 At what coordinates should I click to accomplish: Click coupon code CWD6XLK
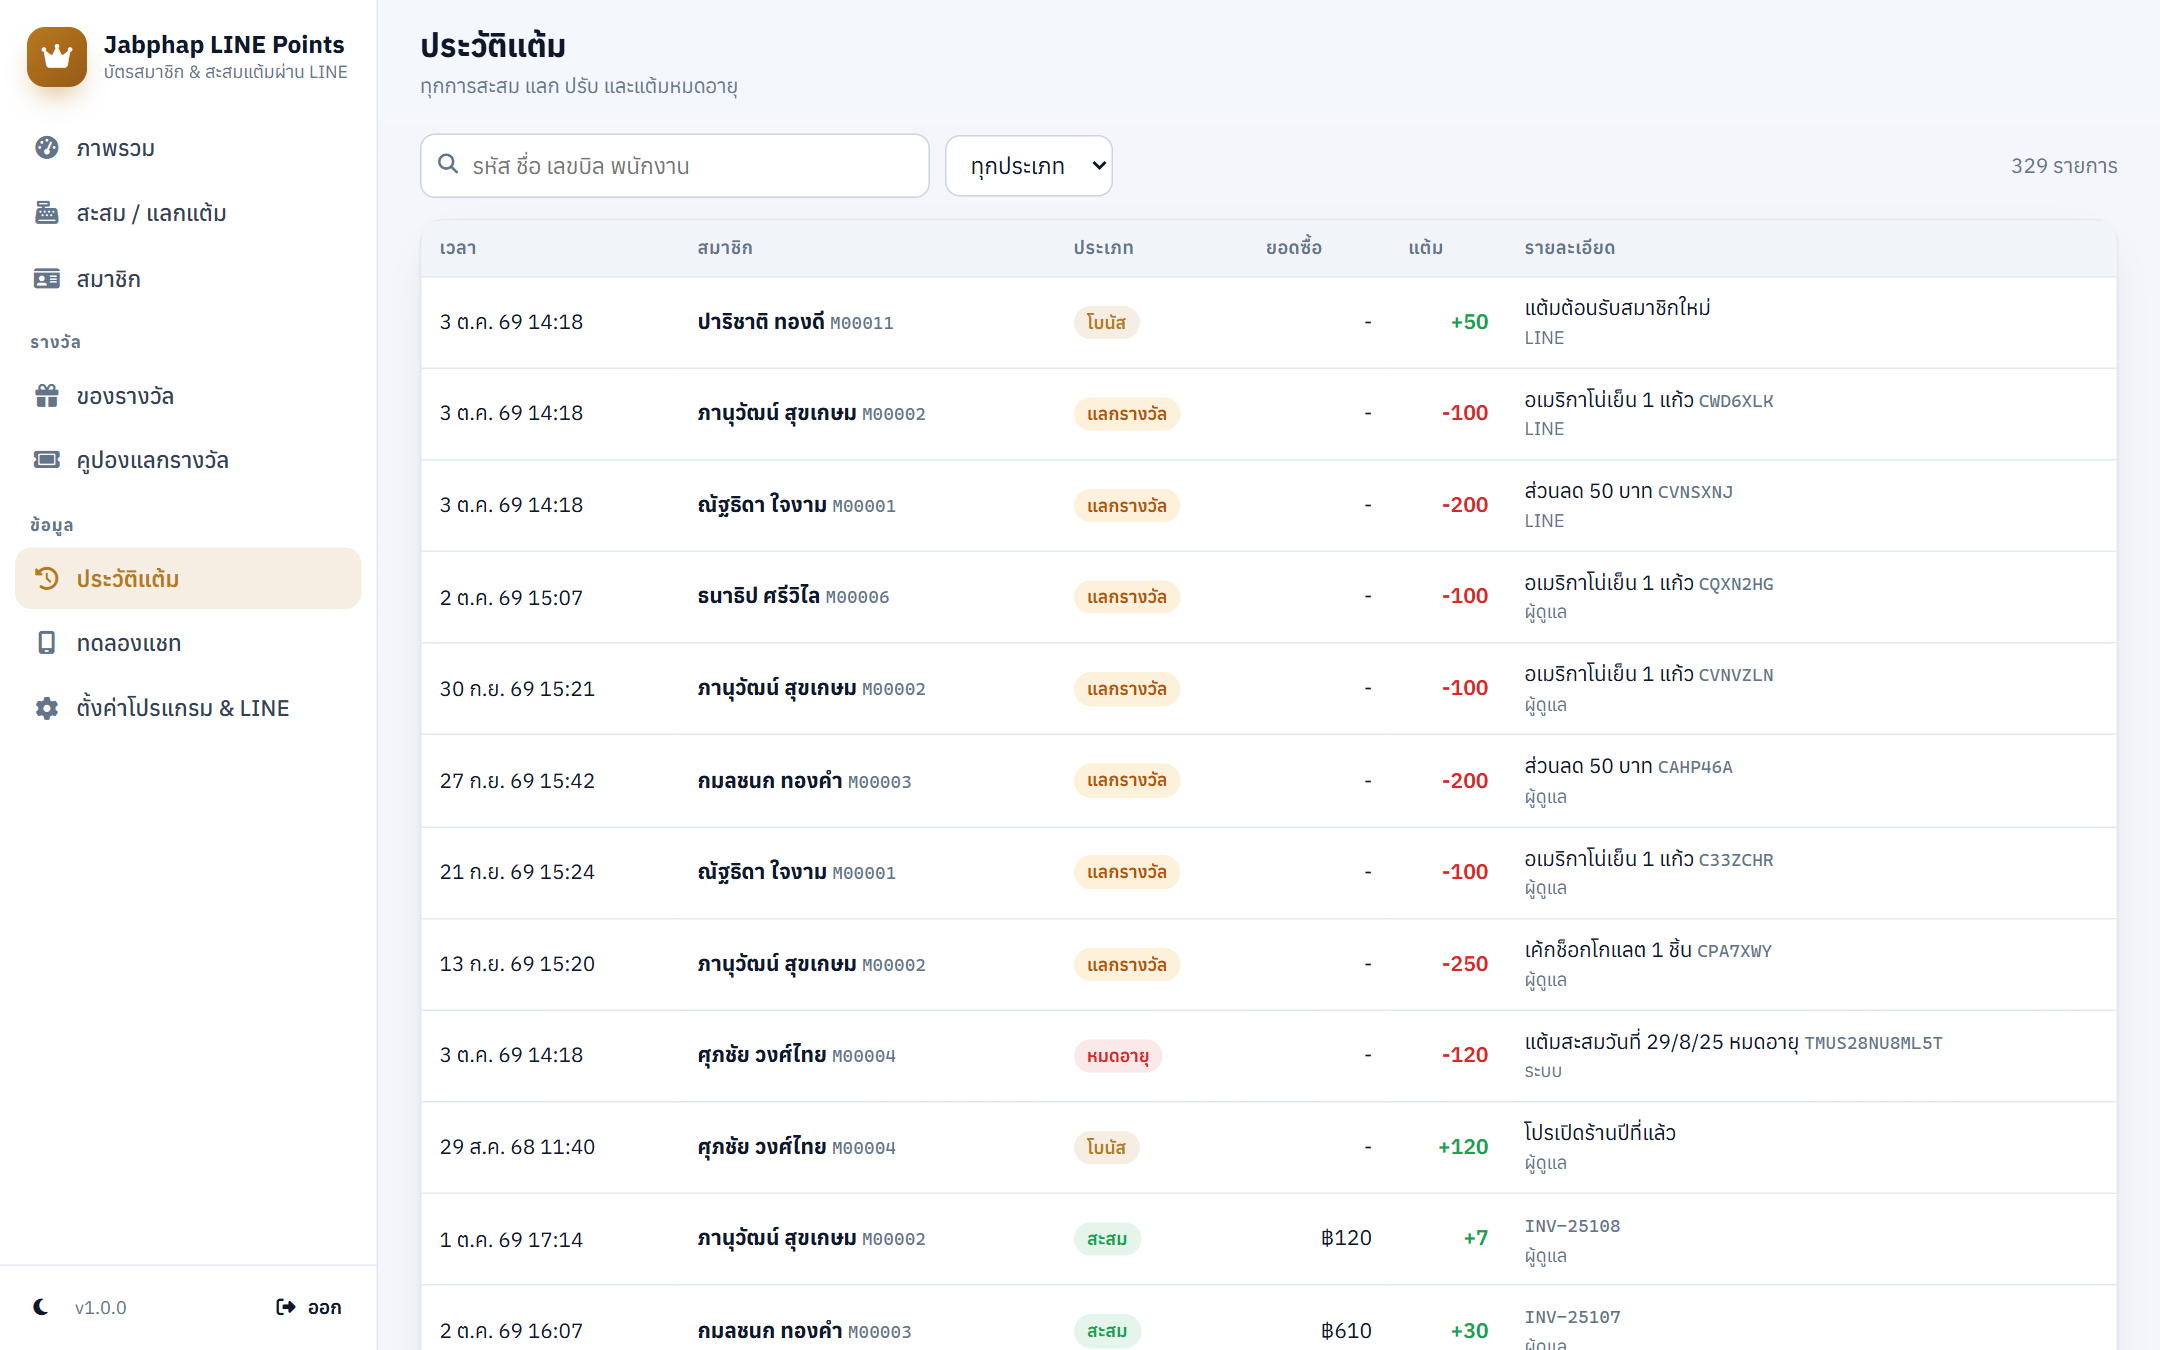click(x=1736, y=401)
